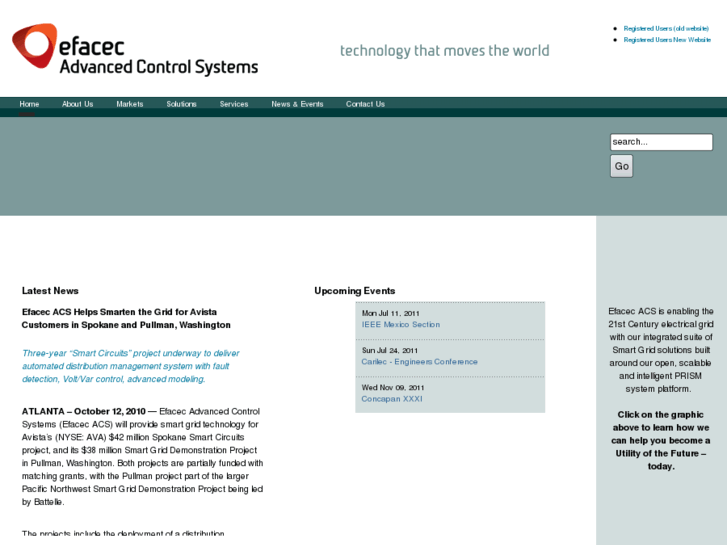
Task: Open Carilec - Engineers Conference event
Action: pos(419,361)
